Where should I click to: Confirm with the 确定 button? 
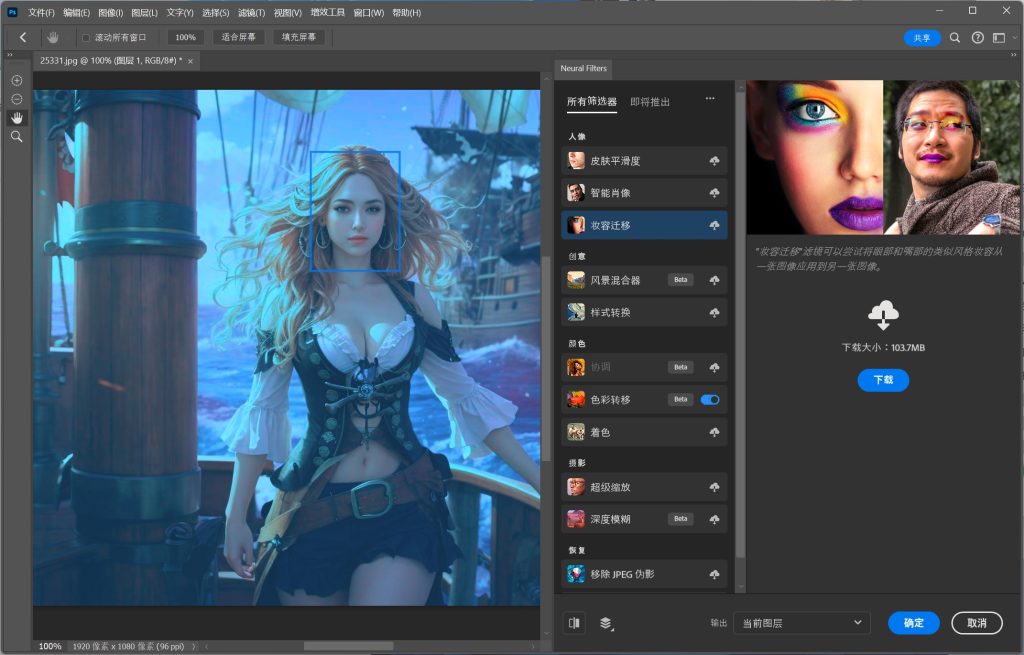(914, 623)
